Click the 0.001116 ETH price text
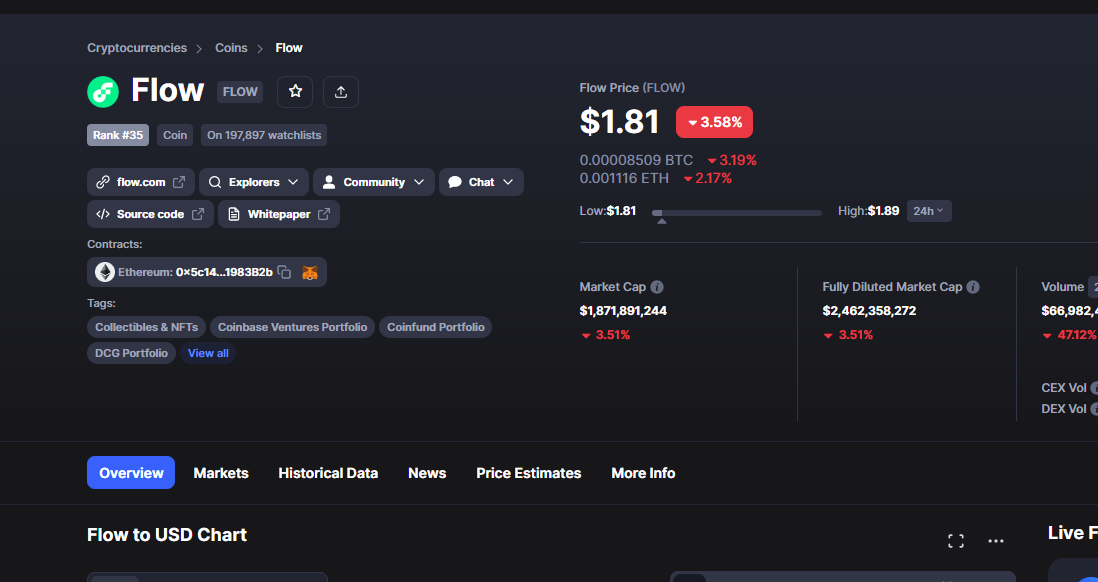The height and width of the screenshot is (582, 1098). (x=624, y=179)
